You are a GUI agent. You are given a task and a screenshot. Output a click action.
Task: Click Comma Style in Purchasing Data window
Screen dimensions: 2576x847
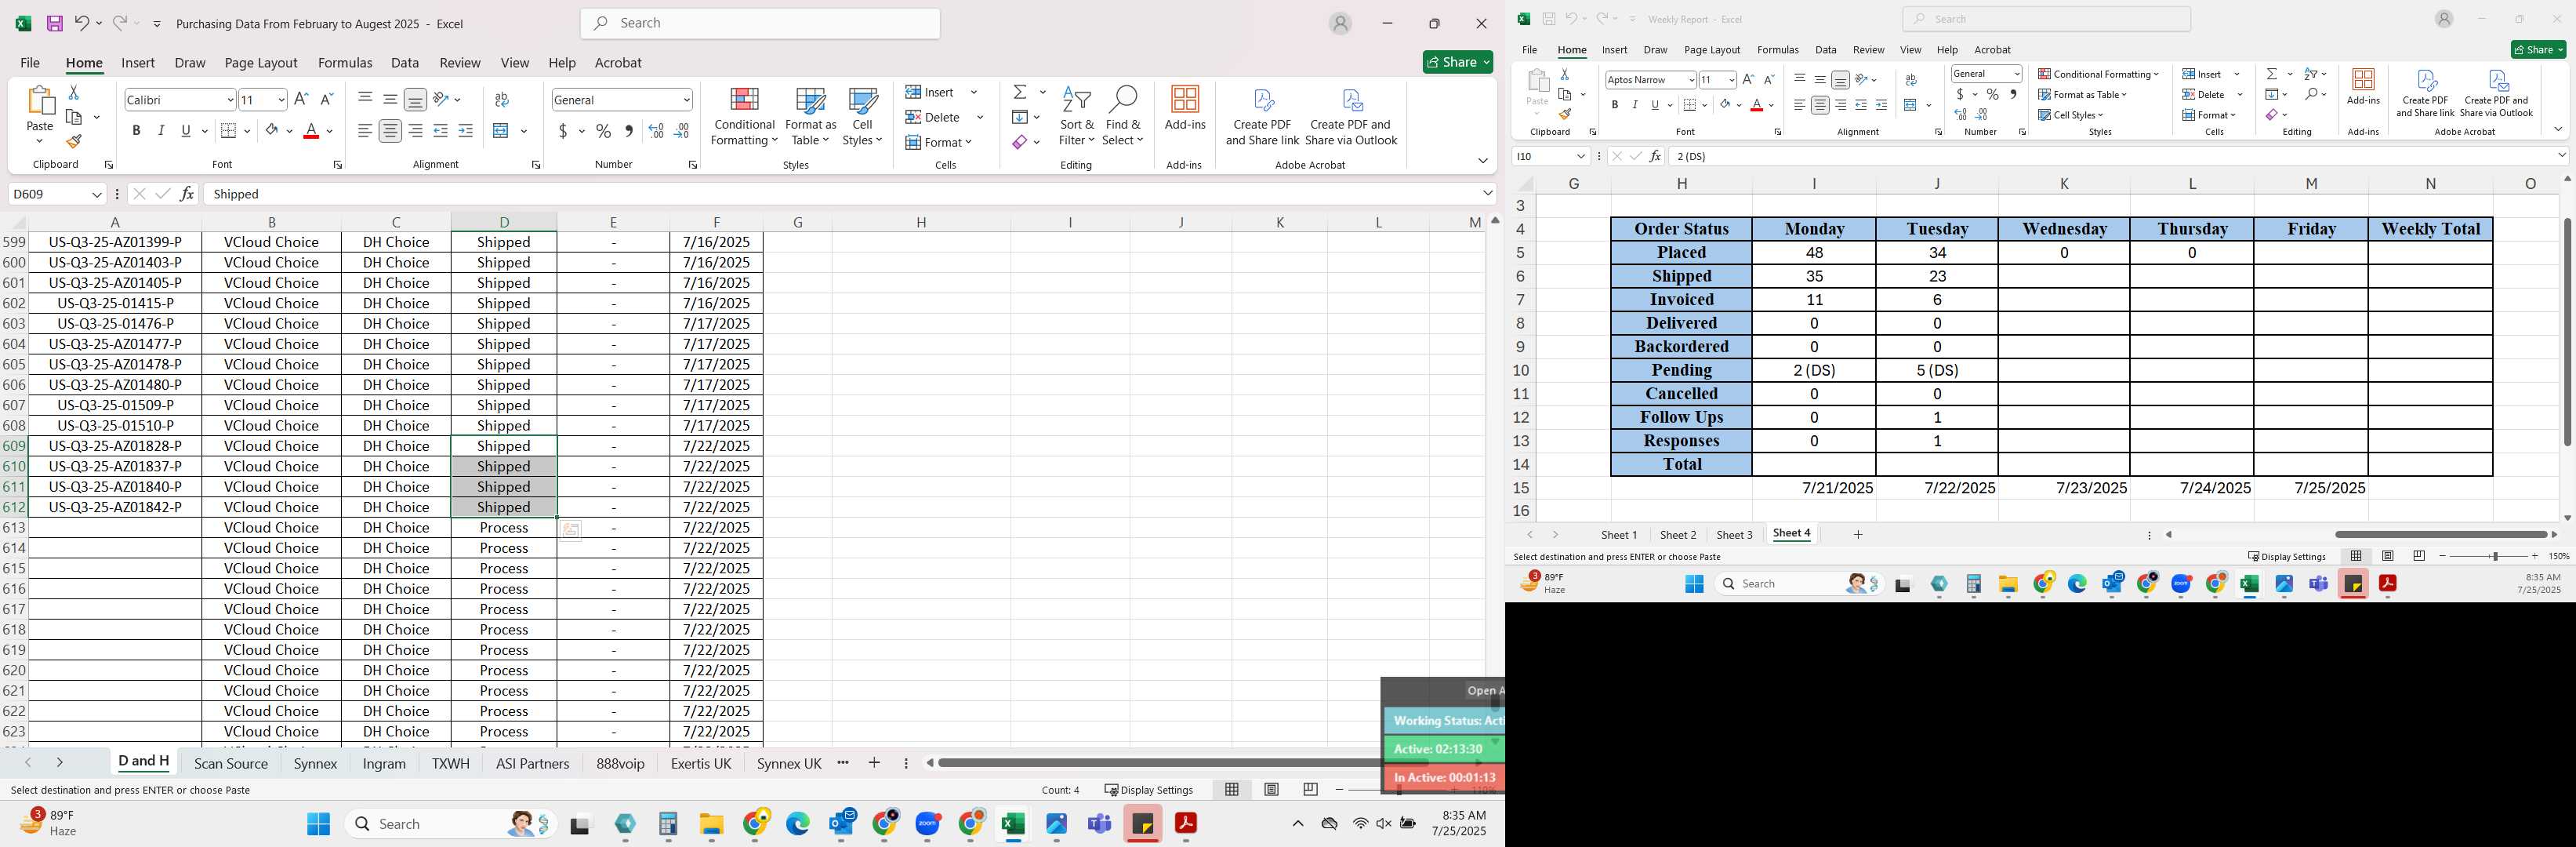[629, 131]
